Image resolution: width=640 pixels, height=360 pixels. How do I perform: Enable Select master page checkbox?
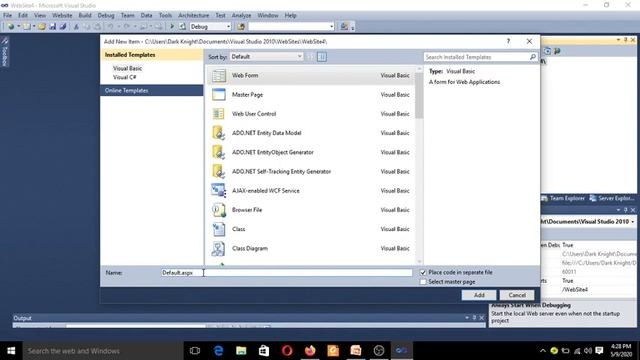[423, 282]
